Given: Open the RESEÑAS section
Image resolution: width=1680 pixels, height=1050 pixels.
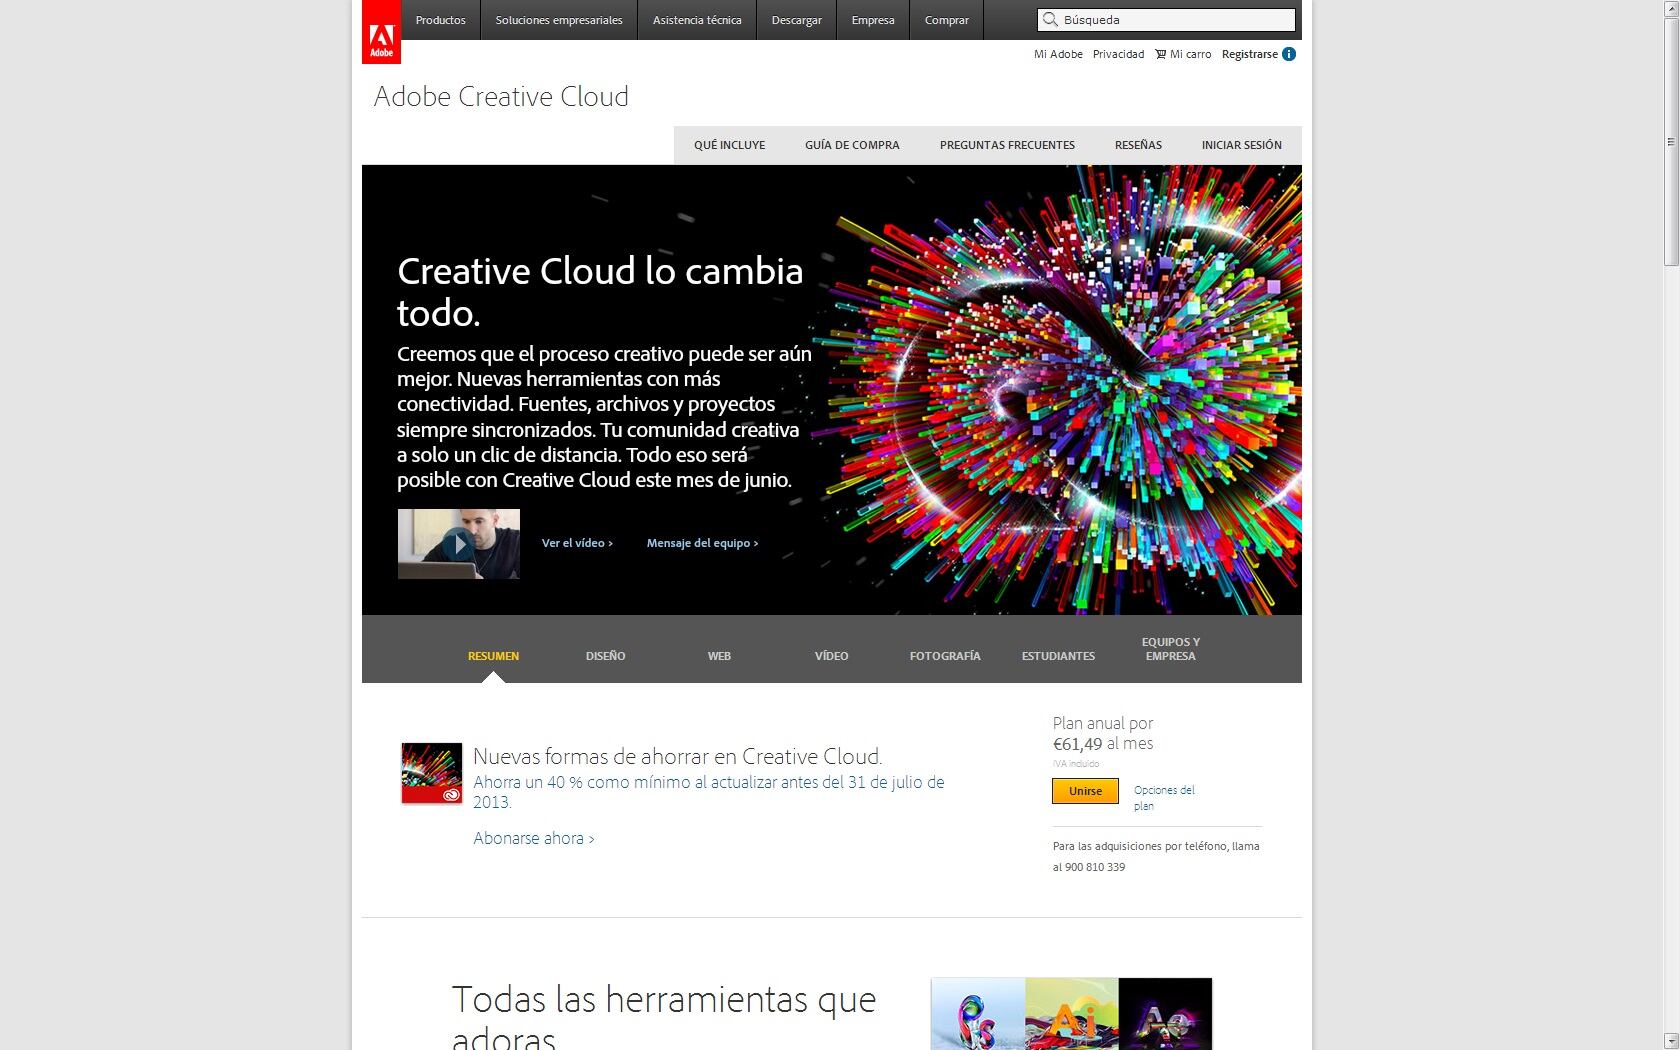Looking at the screenshot, I should tap(1138, 145).
